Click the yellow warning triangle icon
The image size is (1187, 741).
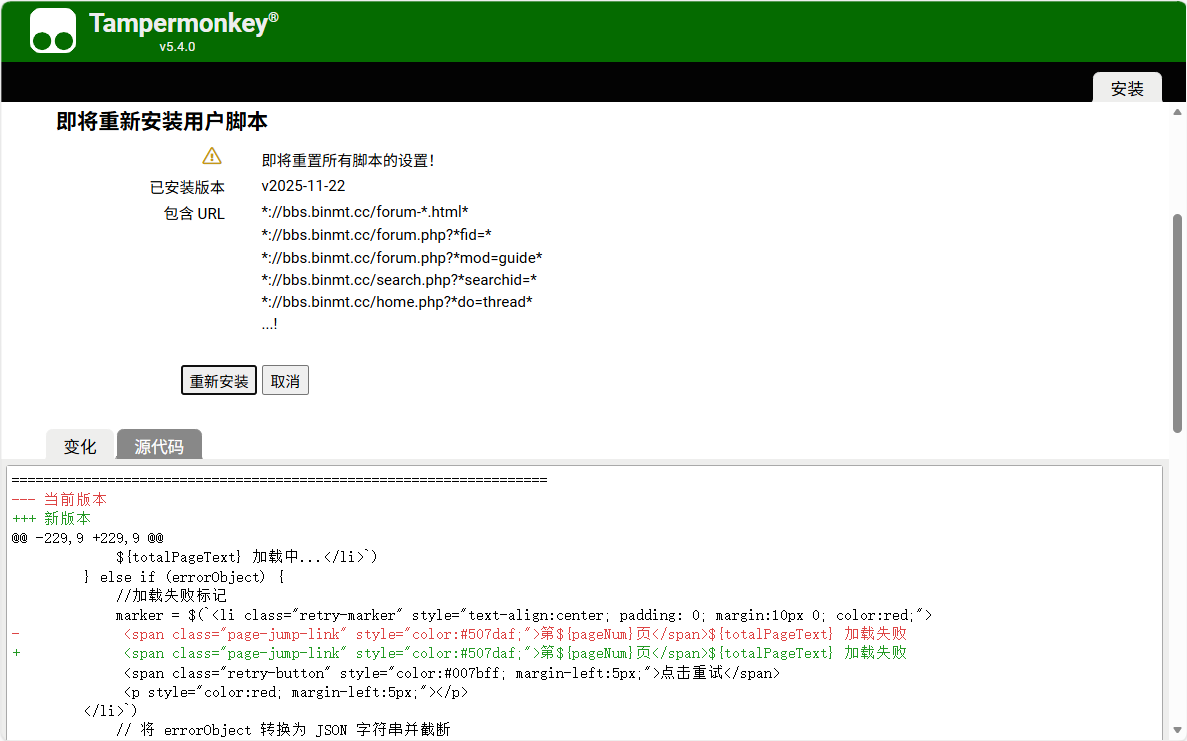coord(212,156)
